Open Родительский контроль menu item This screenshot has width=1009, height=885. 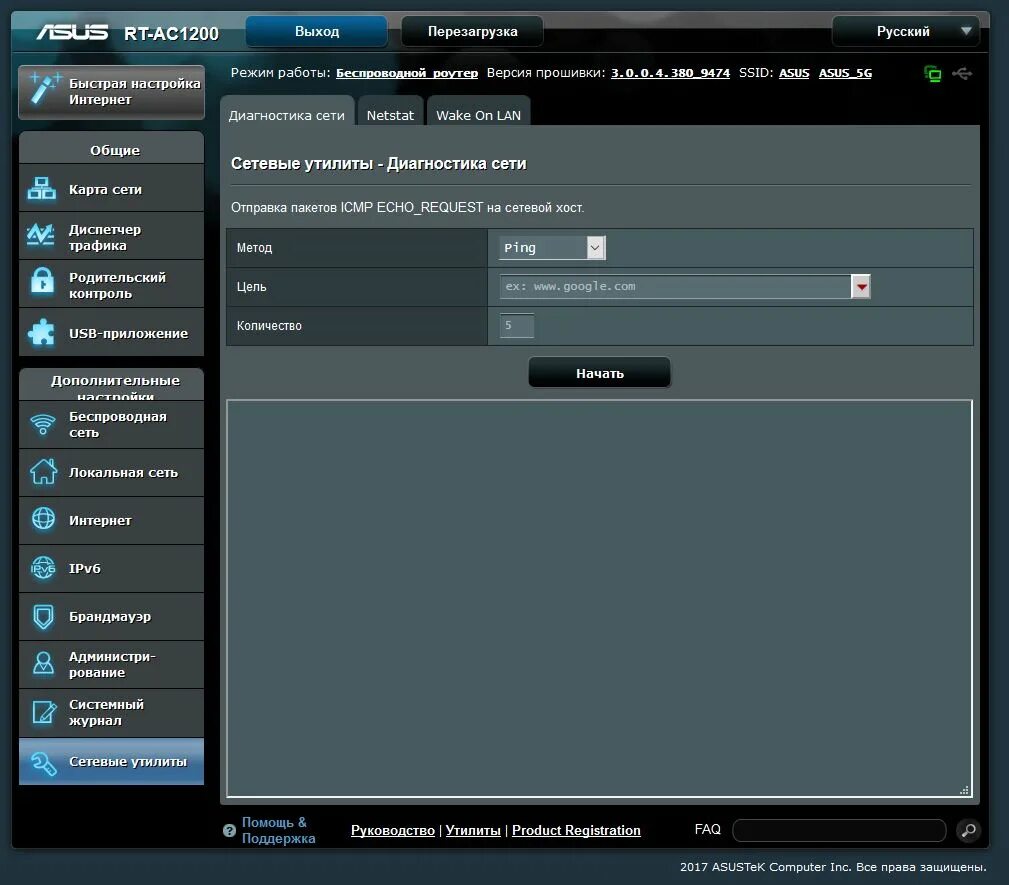pyautogui.click(x=111, y=284)
